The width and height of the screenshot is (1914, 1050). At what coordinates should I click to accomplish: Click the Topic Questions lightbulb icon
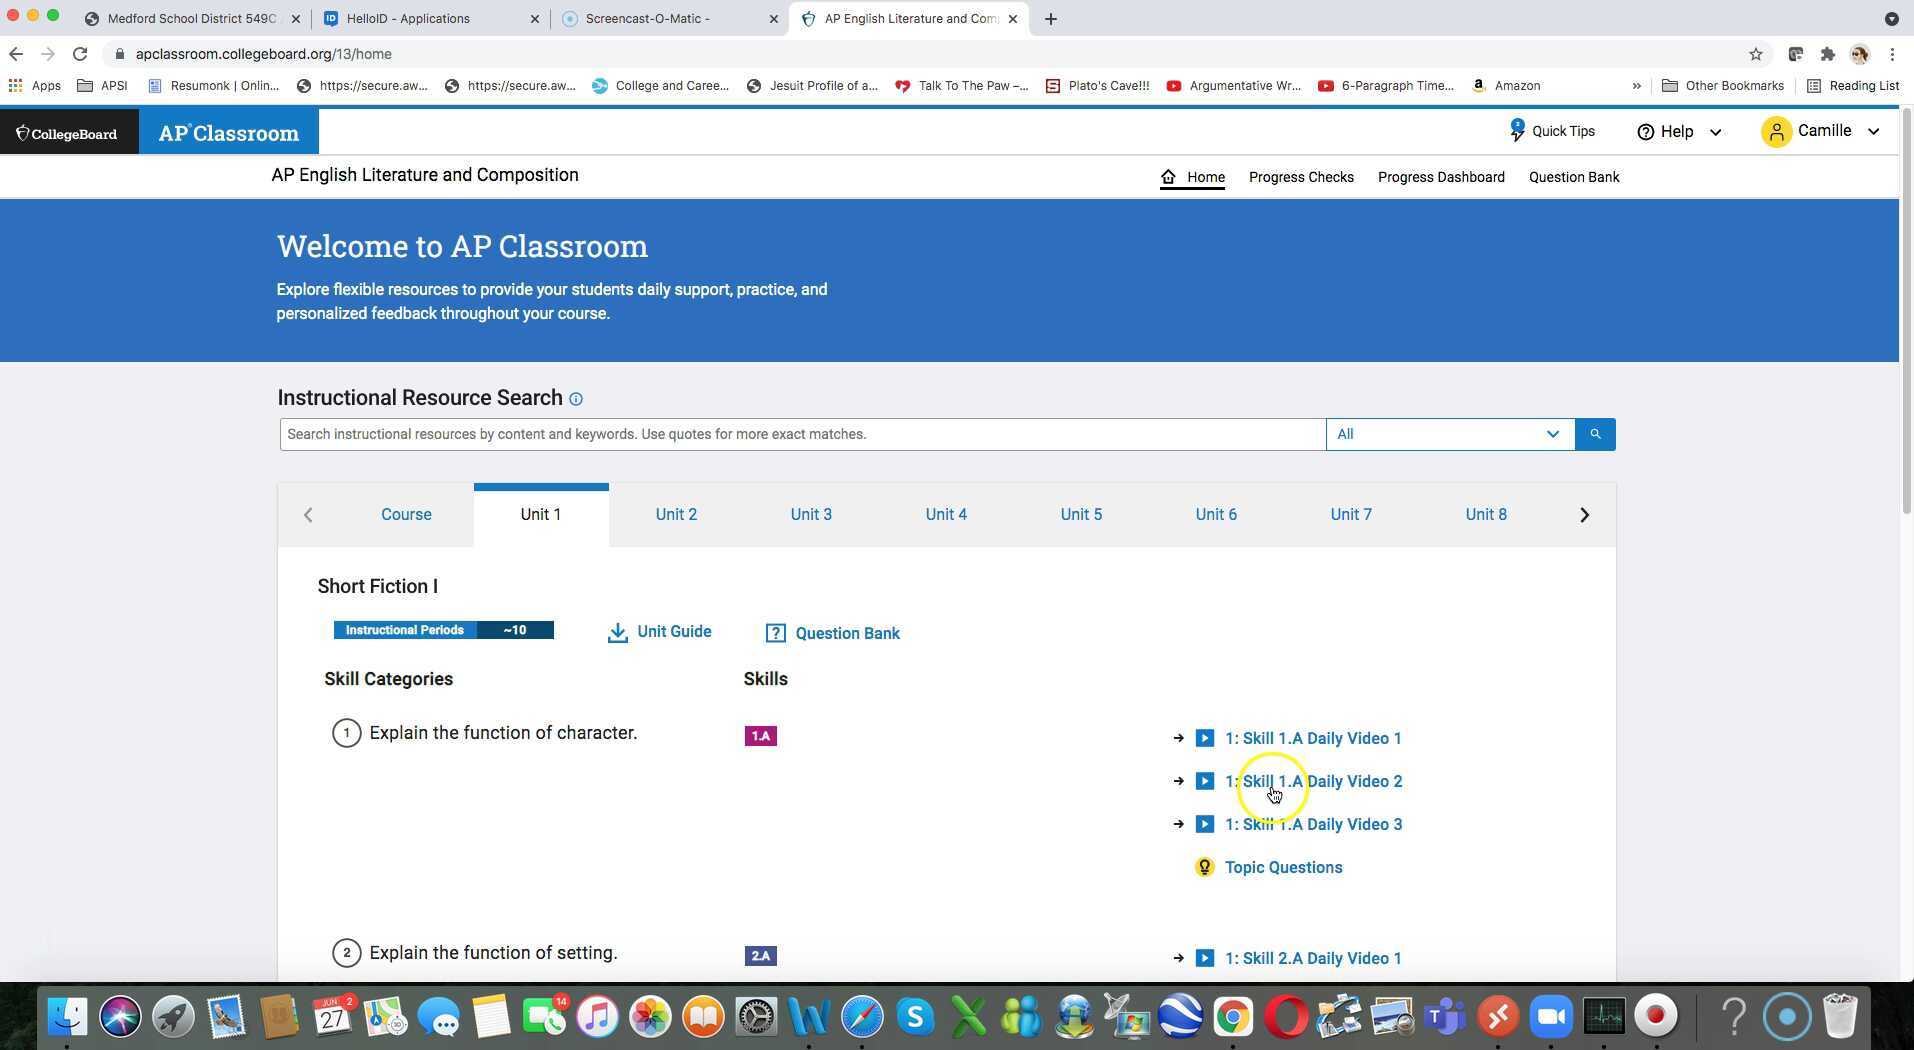coord(1204,867)
